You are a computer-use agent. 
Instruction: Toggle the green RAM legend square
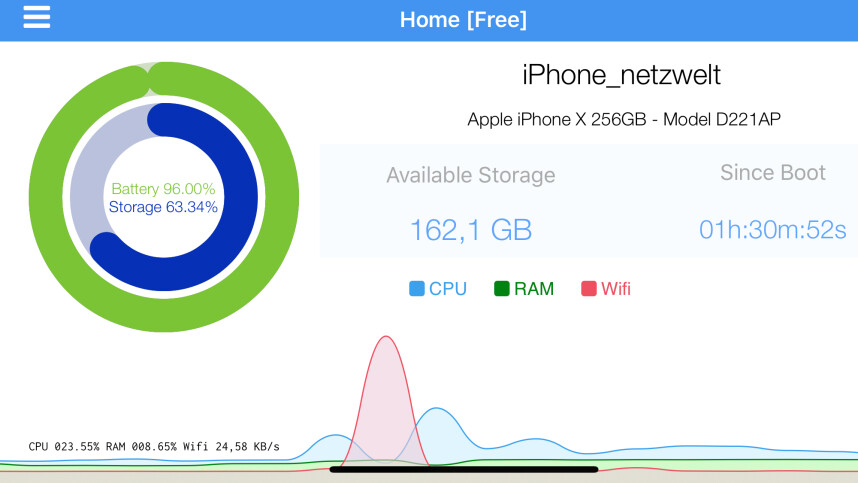(x=502, y=288)
